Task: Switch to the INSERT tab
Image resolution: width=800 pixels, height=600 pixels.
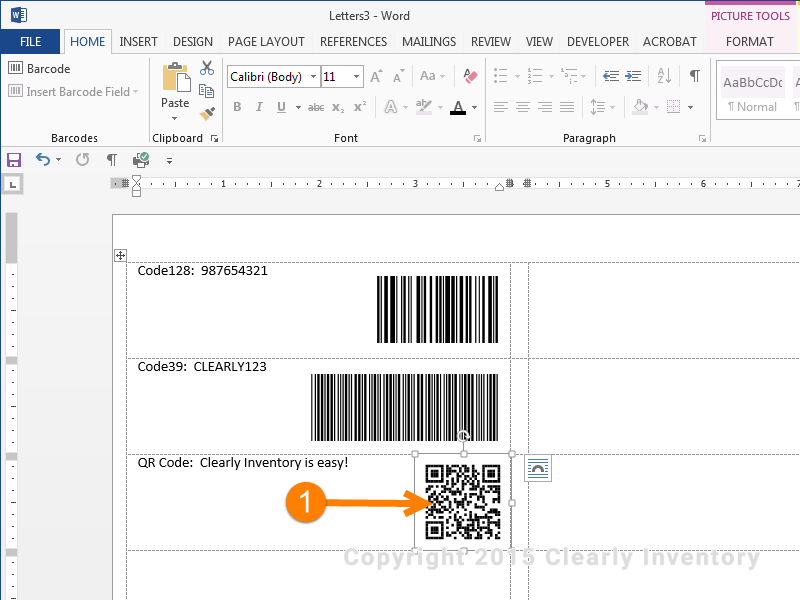Action: pyautogui.click(x=138, y=41)
